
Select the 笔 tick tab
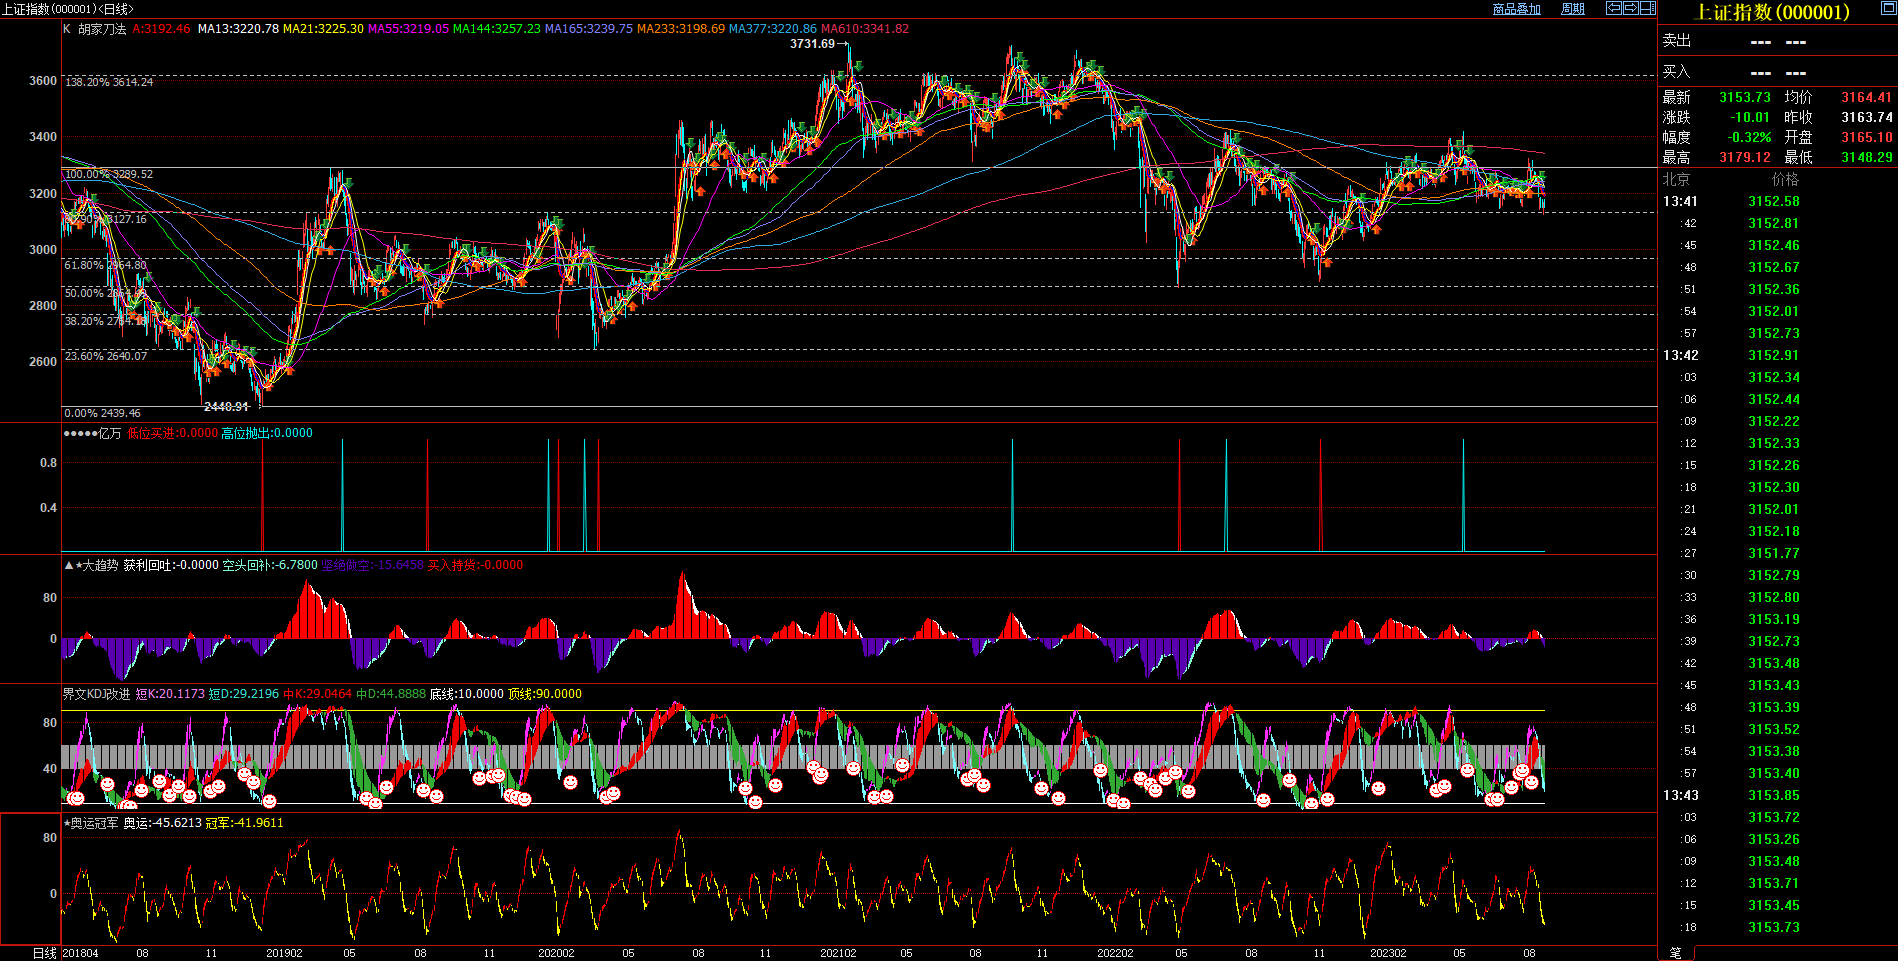click(x=1676, y=953)
